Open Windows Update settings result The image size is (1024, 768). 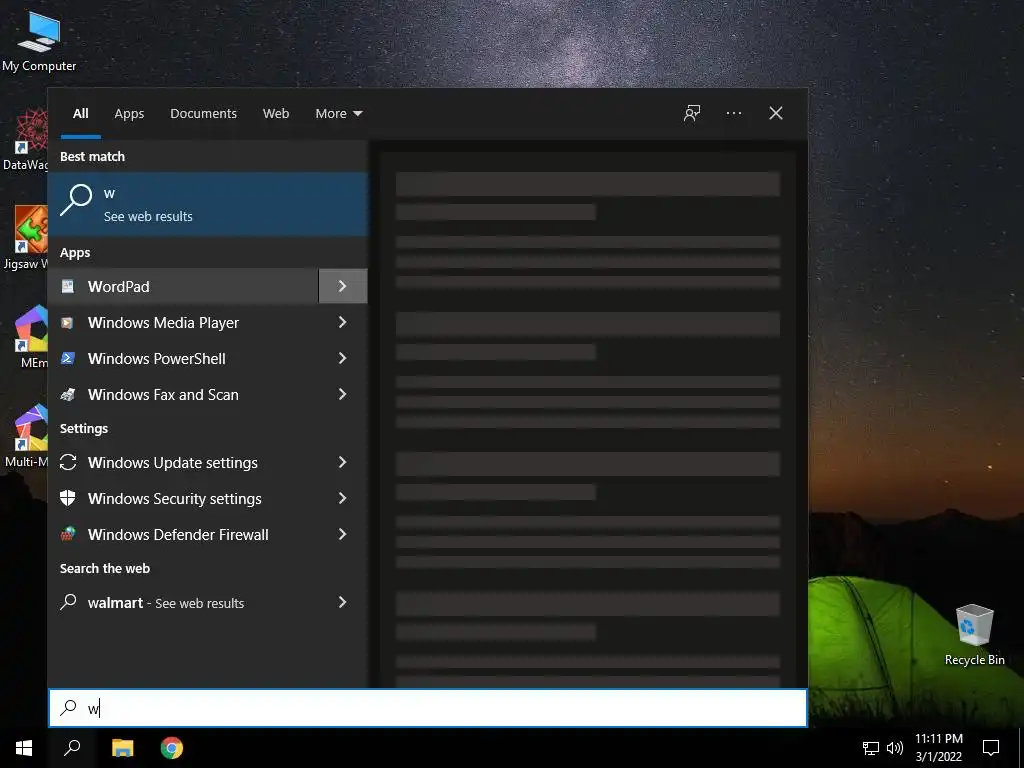click(x=183, y=462)
